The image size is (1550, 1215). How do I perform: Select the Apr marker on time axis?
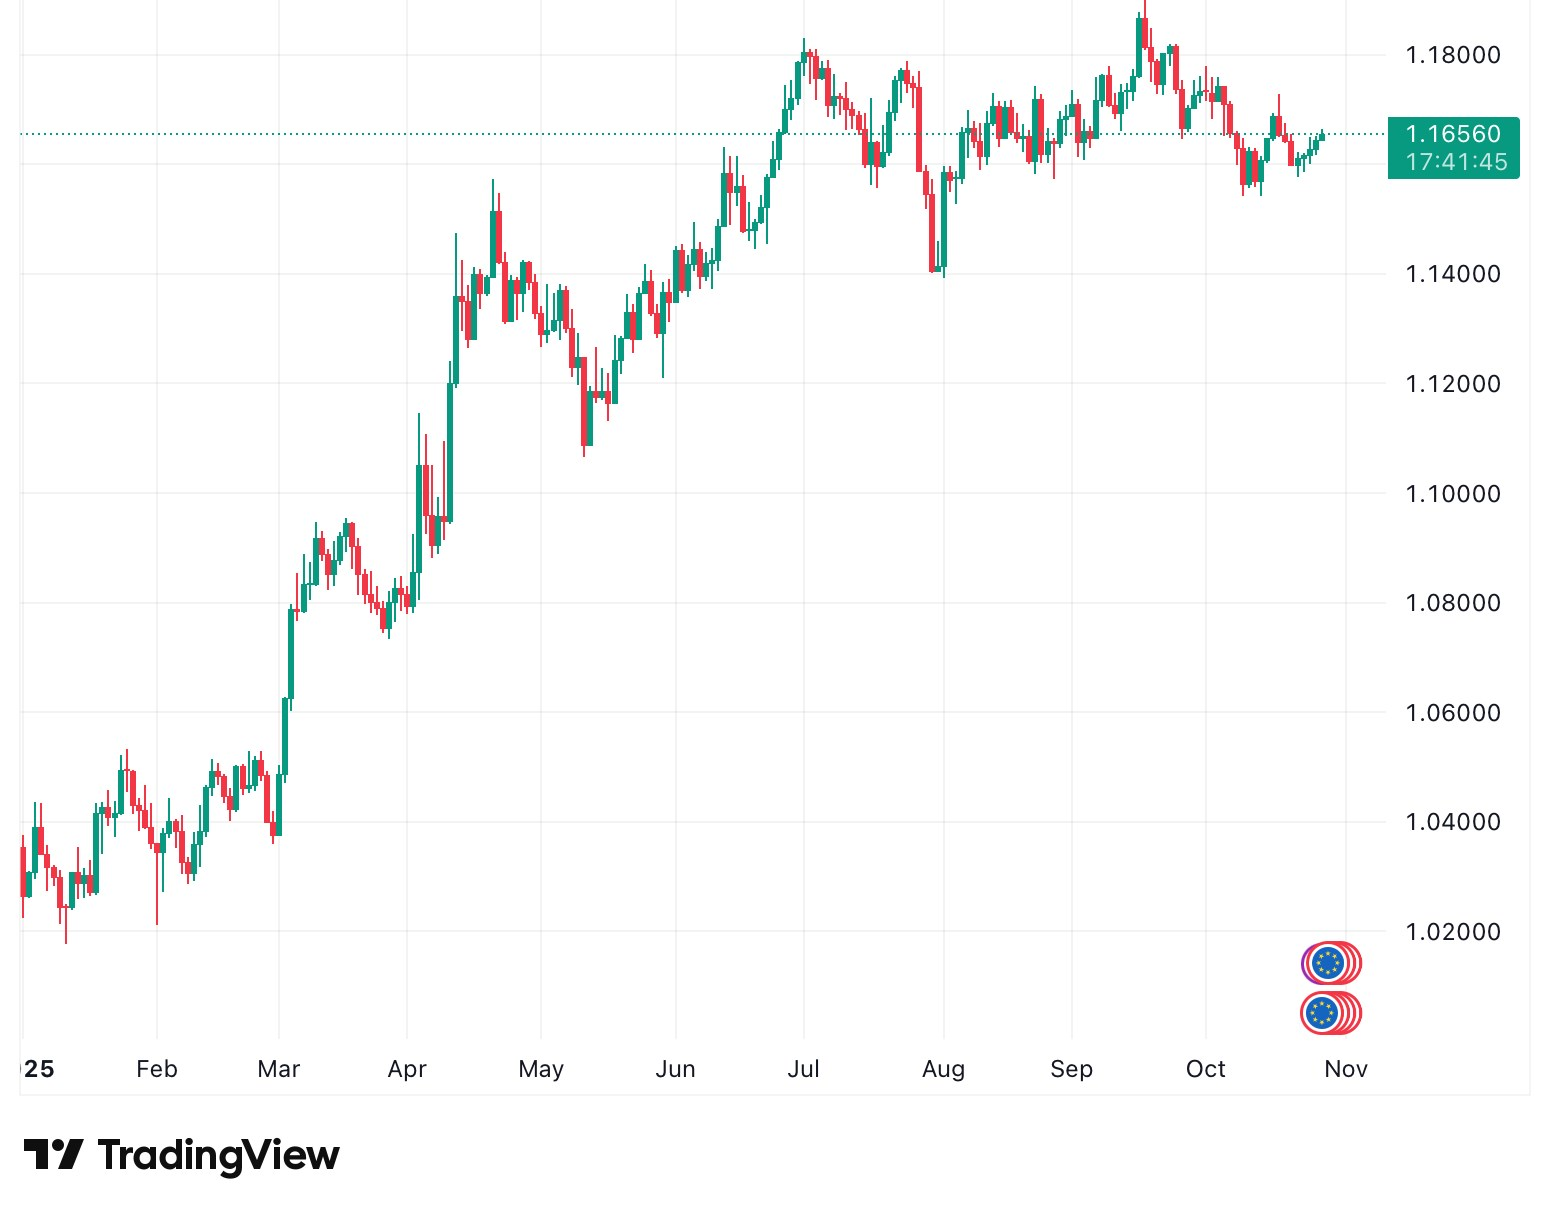click(407, 1069)
